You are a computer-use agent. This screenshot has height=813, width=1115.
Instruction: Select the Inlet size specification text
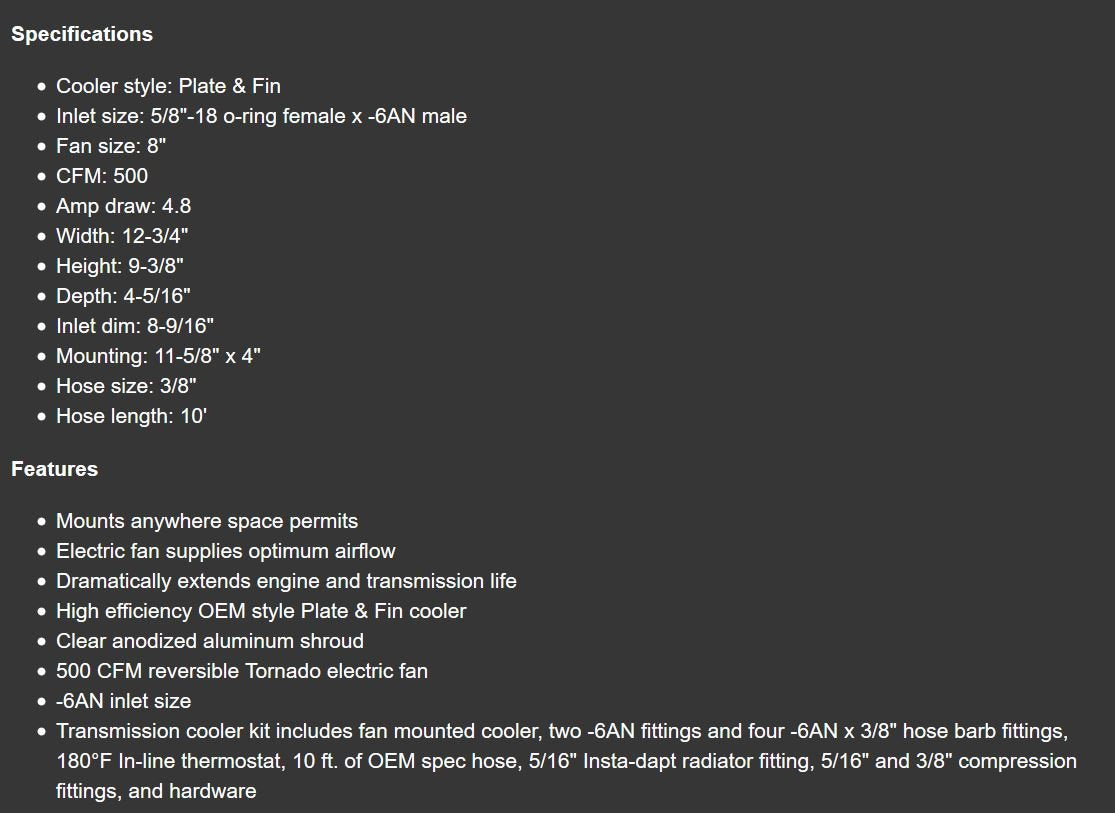(261, 116)
